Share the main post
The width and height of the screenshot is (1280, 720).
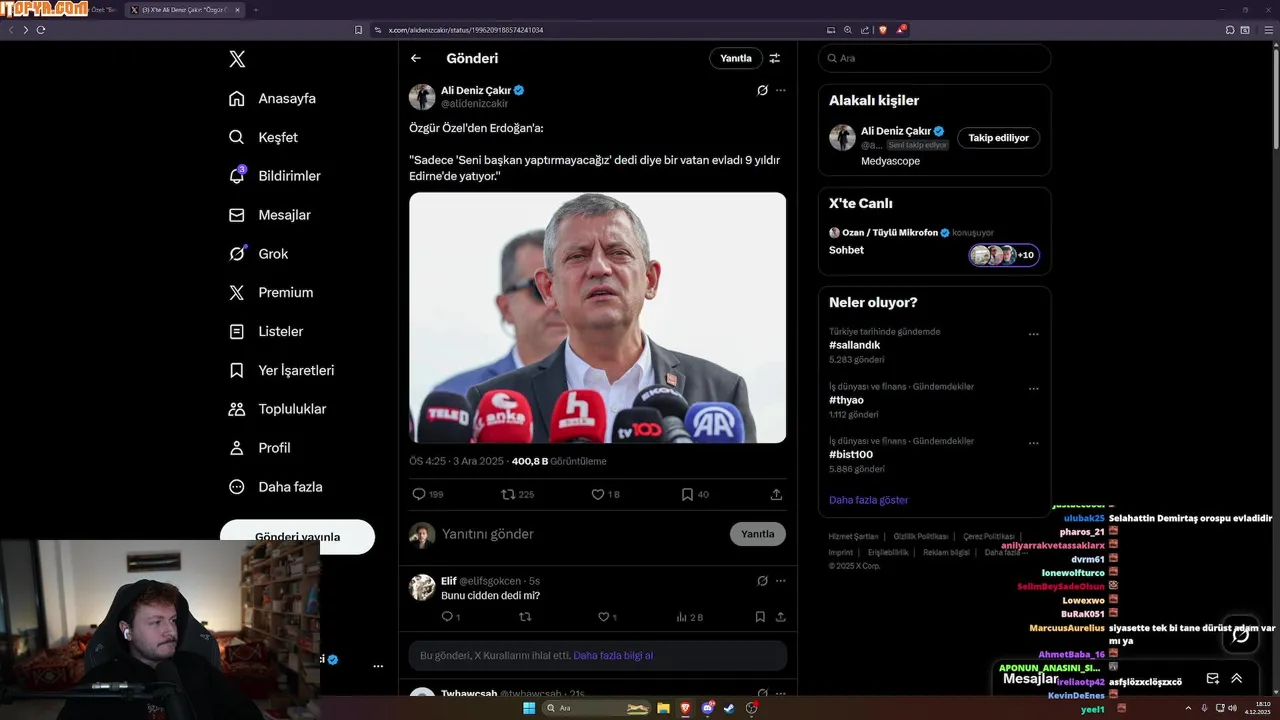tap(776, 494)
